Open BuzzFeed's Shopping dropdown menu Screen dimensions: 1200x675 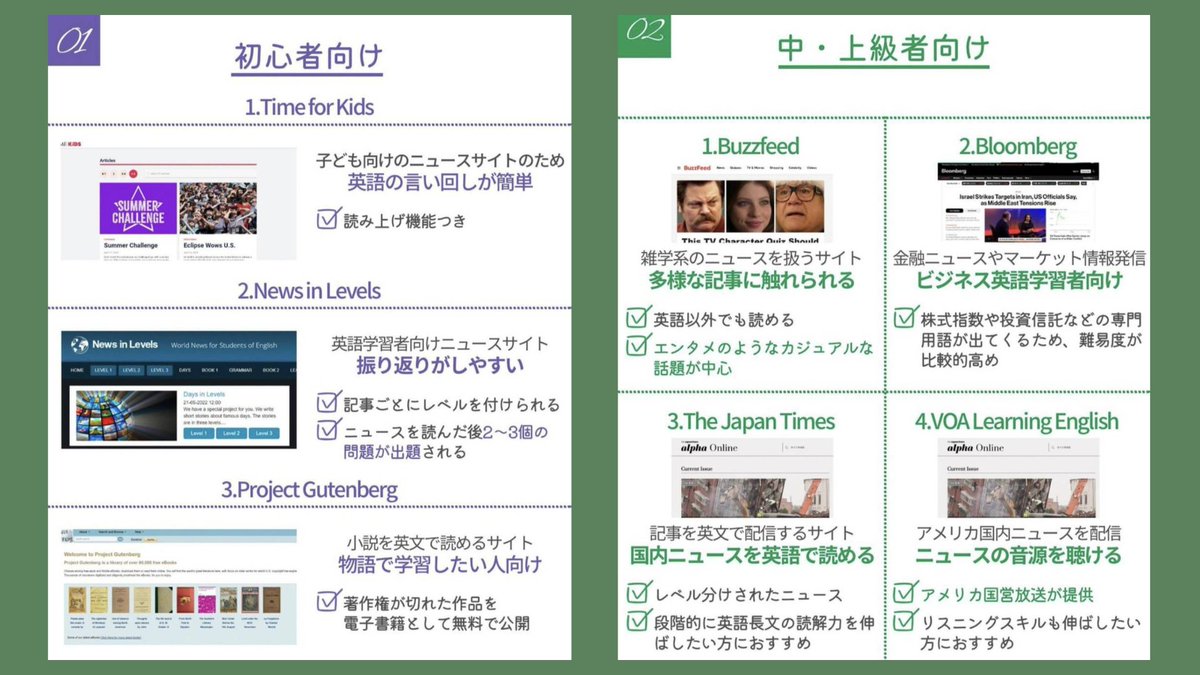pyautogui.click(x=777, y=168)
